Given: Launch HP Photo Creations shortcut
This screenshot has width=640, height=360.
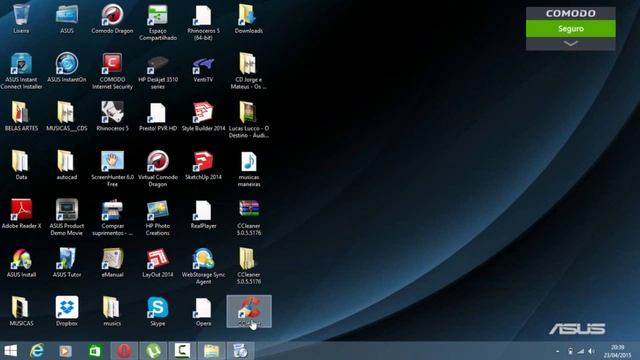Looking at the screenshot, I should pos(158,217).
